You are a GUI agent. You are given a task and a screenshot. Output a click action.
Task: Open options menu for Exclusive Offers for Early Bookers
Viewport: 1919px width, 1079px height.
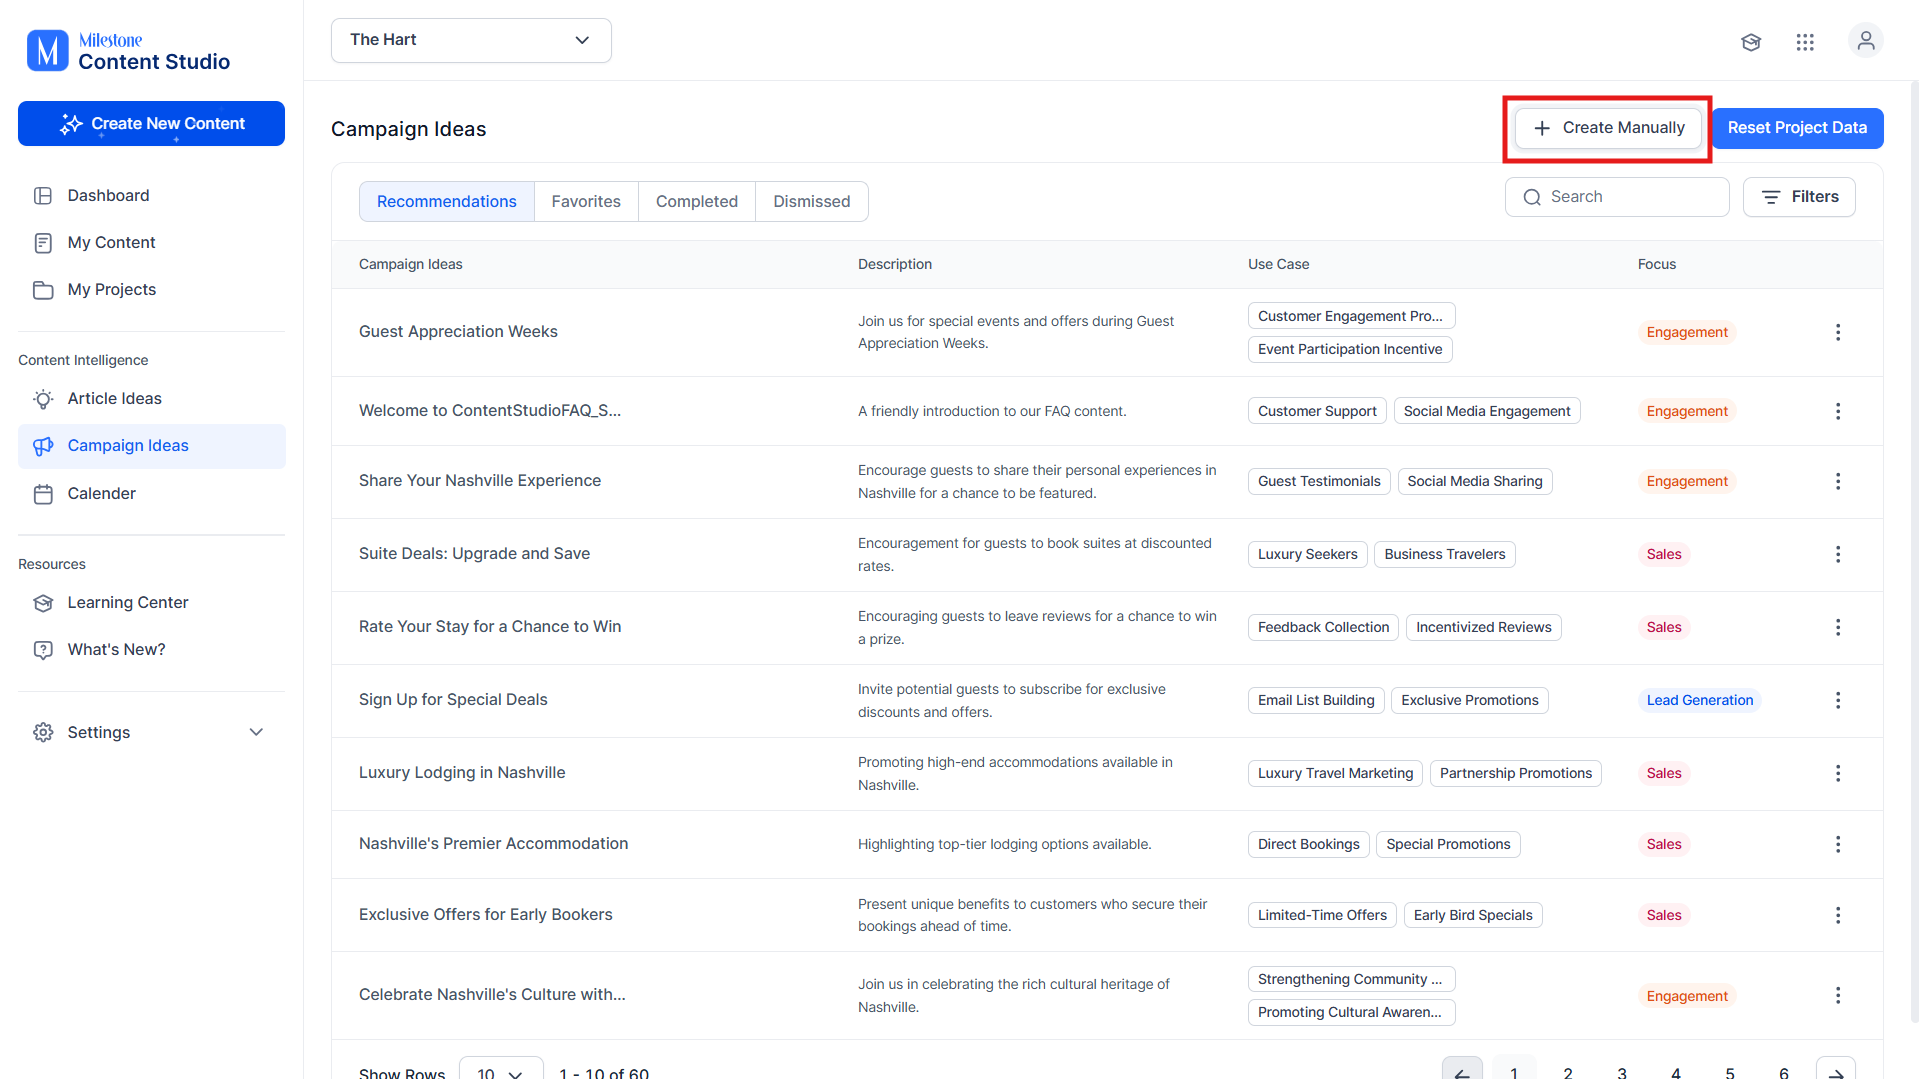point(1838,915)
